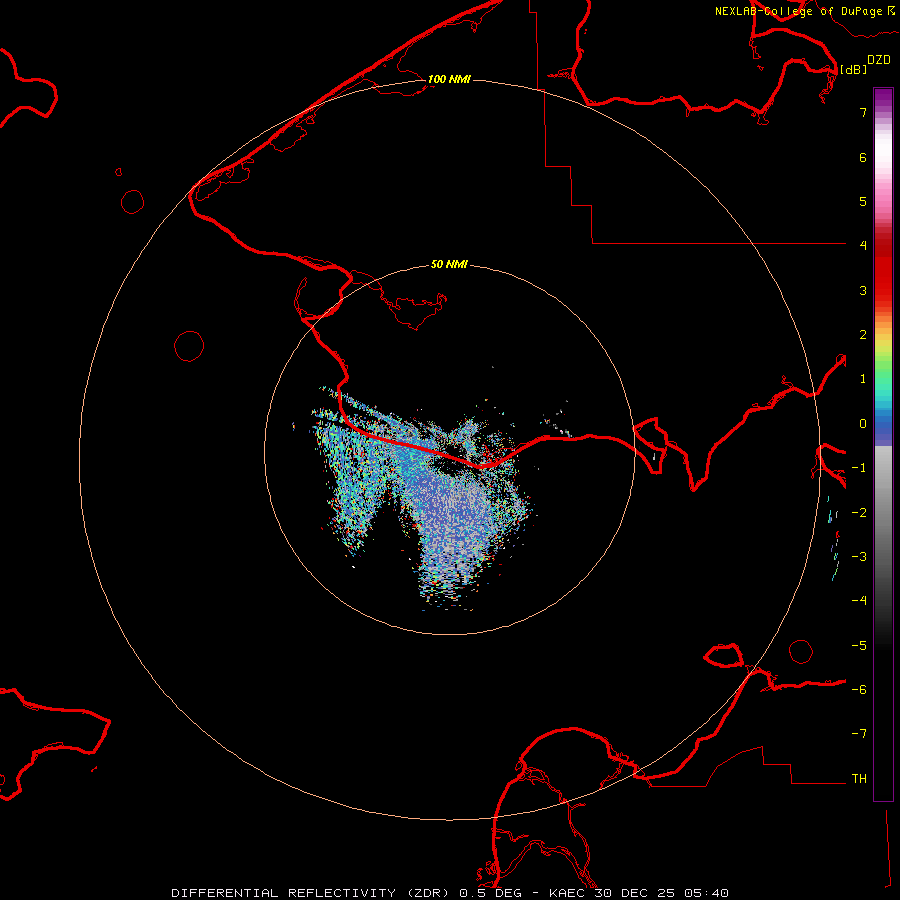Click the 5 value on color scale
Image resolution: width=900 pixels, height=900 pixels.
coord(863,201)
